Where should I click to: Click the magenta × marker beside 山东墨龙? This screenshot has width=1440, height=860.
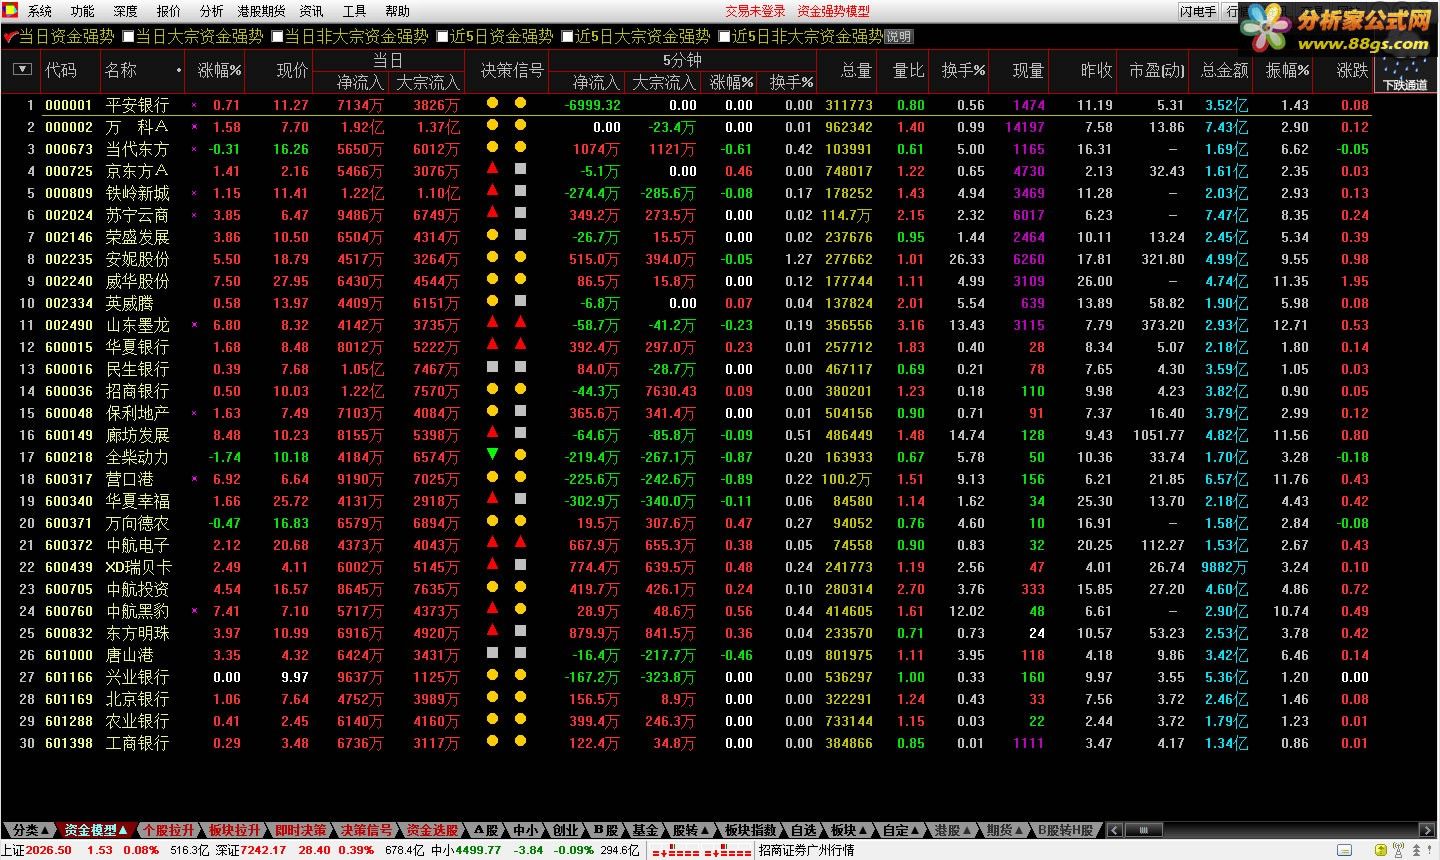[x=194, y=325]
